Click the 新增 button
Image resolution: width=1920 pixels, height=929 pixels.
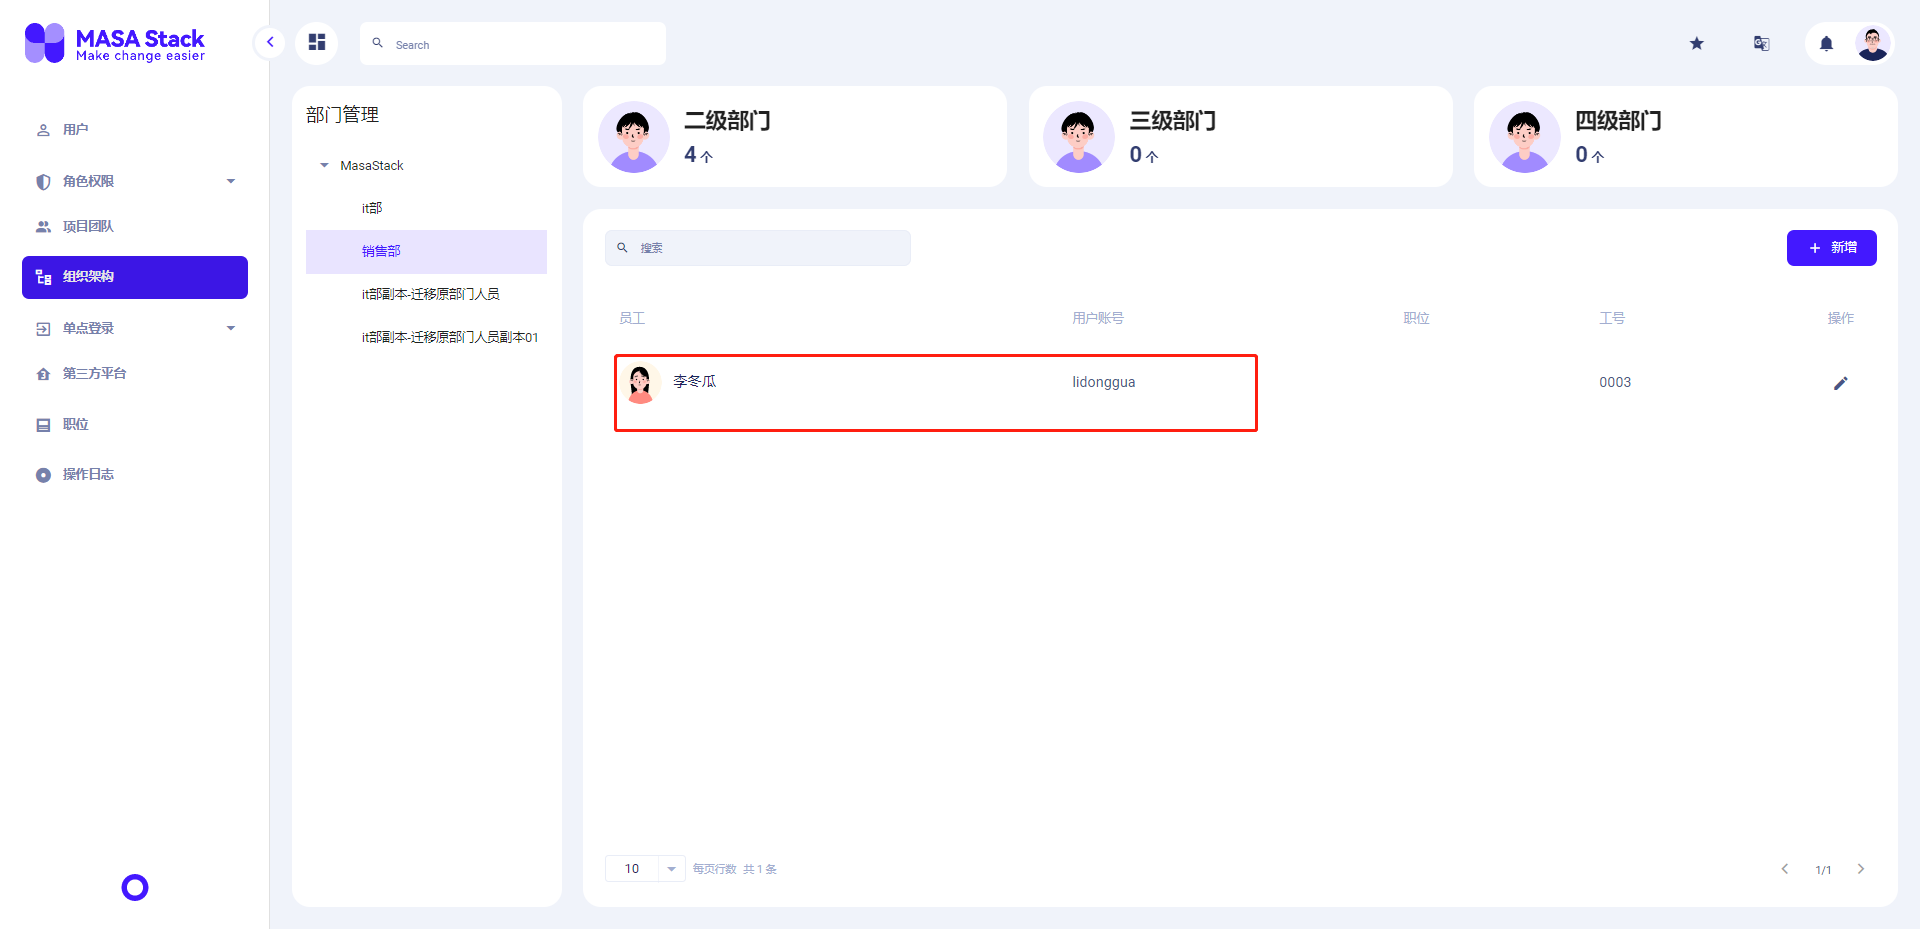coord(1832,247)
